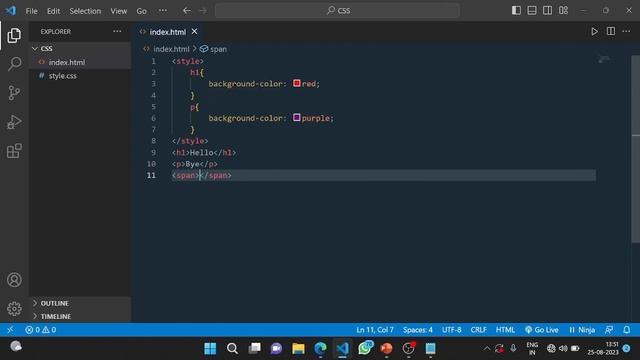
Task: Open the File menu
Action: pyautogui.click(x=31, y=11)
